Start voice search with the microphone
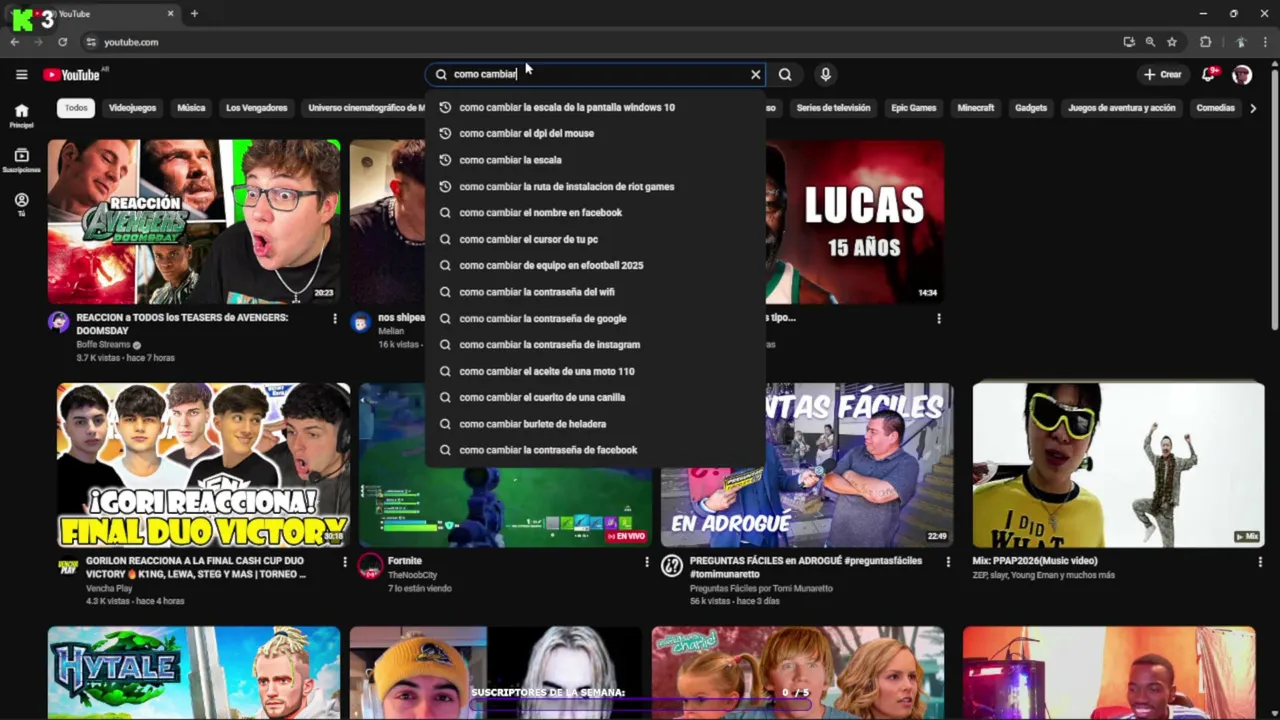 coord(825,74)
